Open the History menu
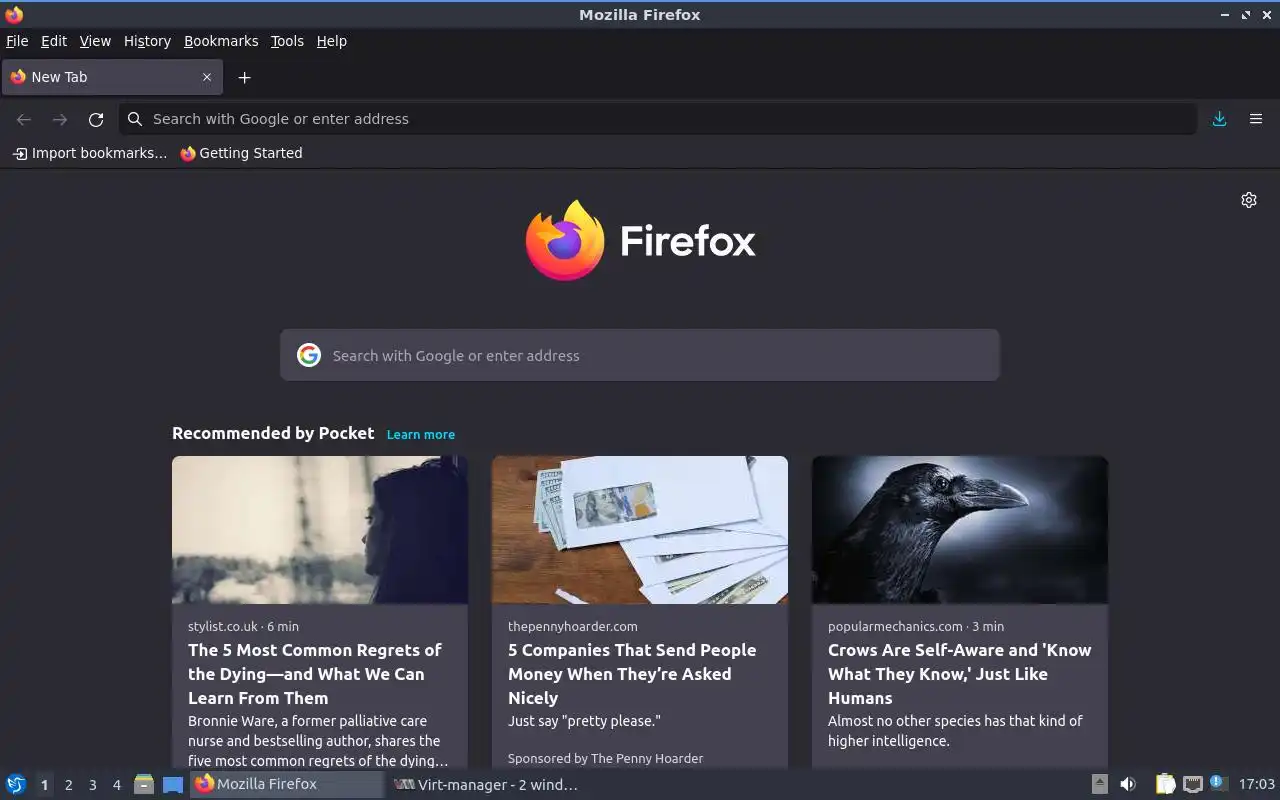This screenshot has width=1280, height=800. (147, 41)
